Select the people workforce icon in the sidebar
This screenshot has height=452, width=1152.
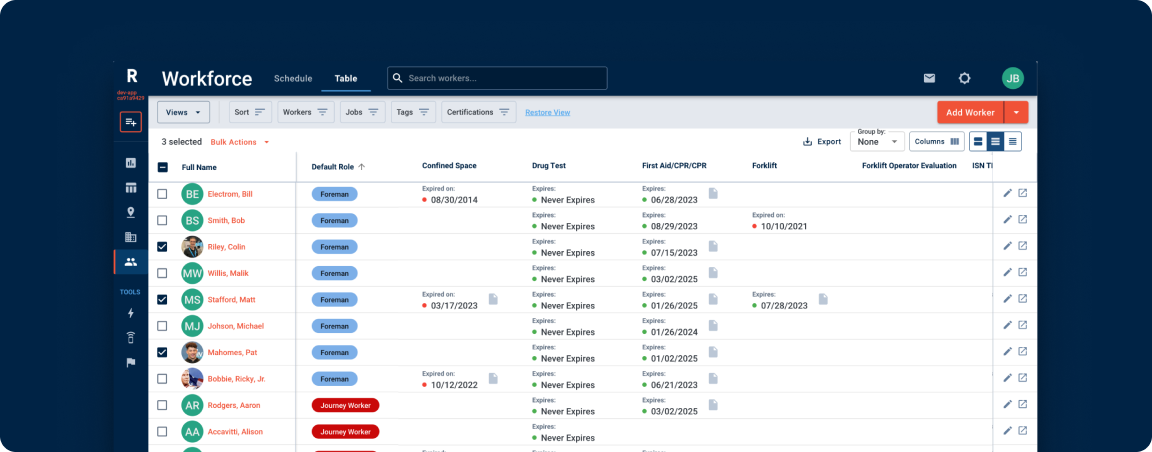[131, 261]
